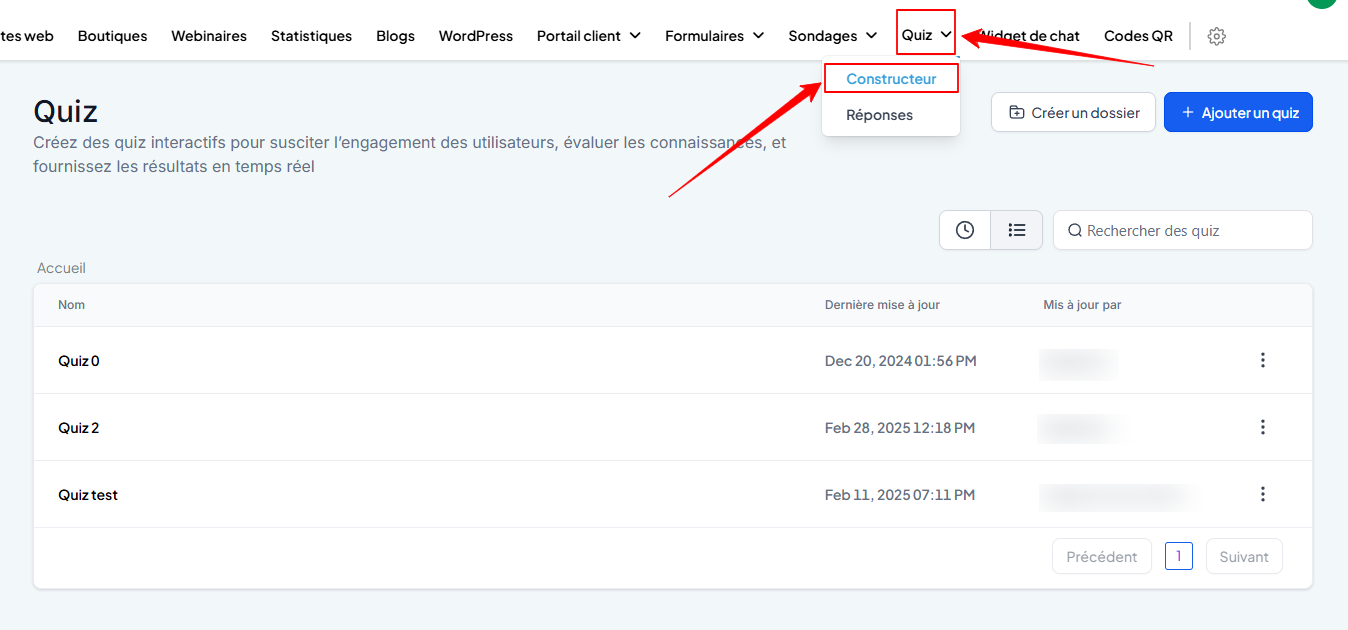1348x630 pixels.
Task: Open the Boutiques tab
Action: click(112, 36)
